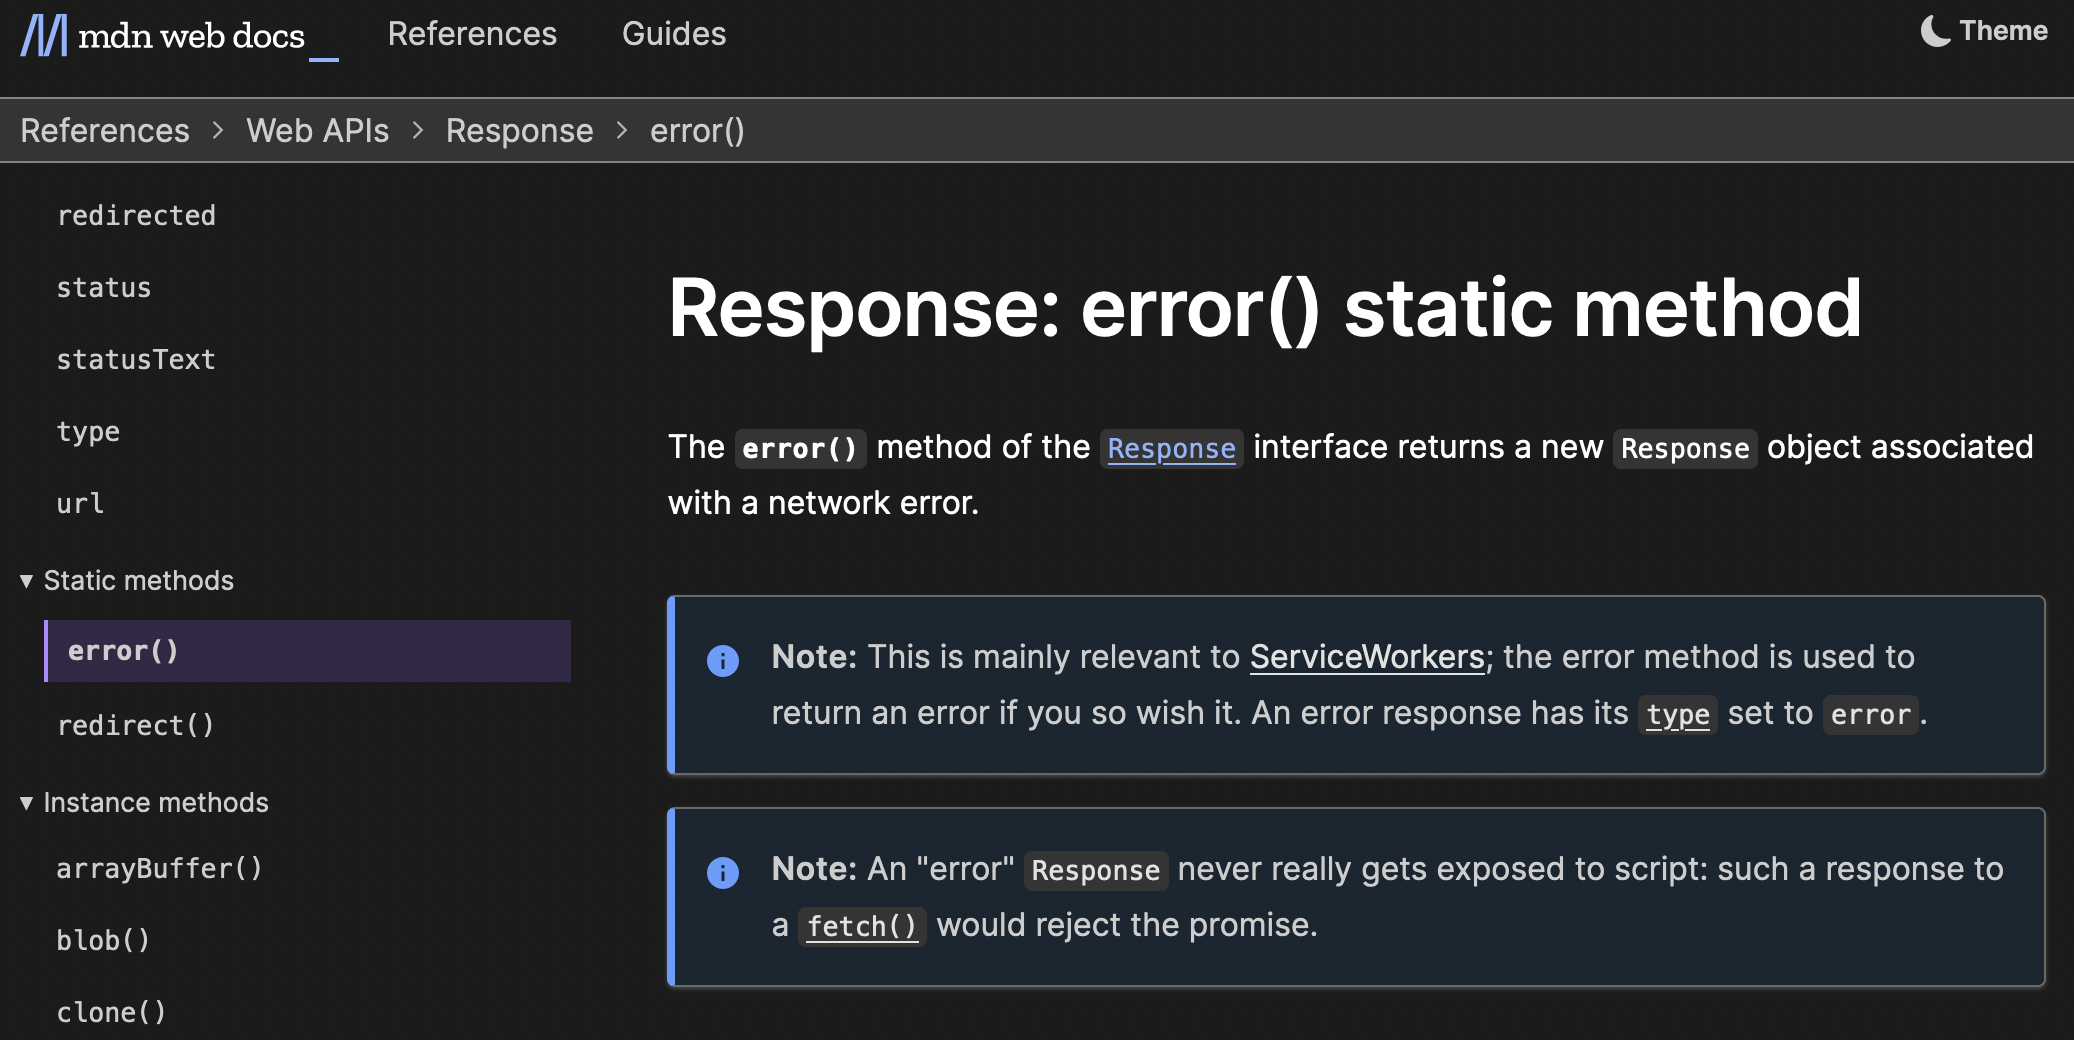Open the type link inside the first note
2074x1040 pixels.
pyautogui.click(x=1679, y=713)
